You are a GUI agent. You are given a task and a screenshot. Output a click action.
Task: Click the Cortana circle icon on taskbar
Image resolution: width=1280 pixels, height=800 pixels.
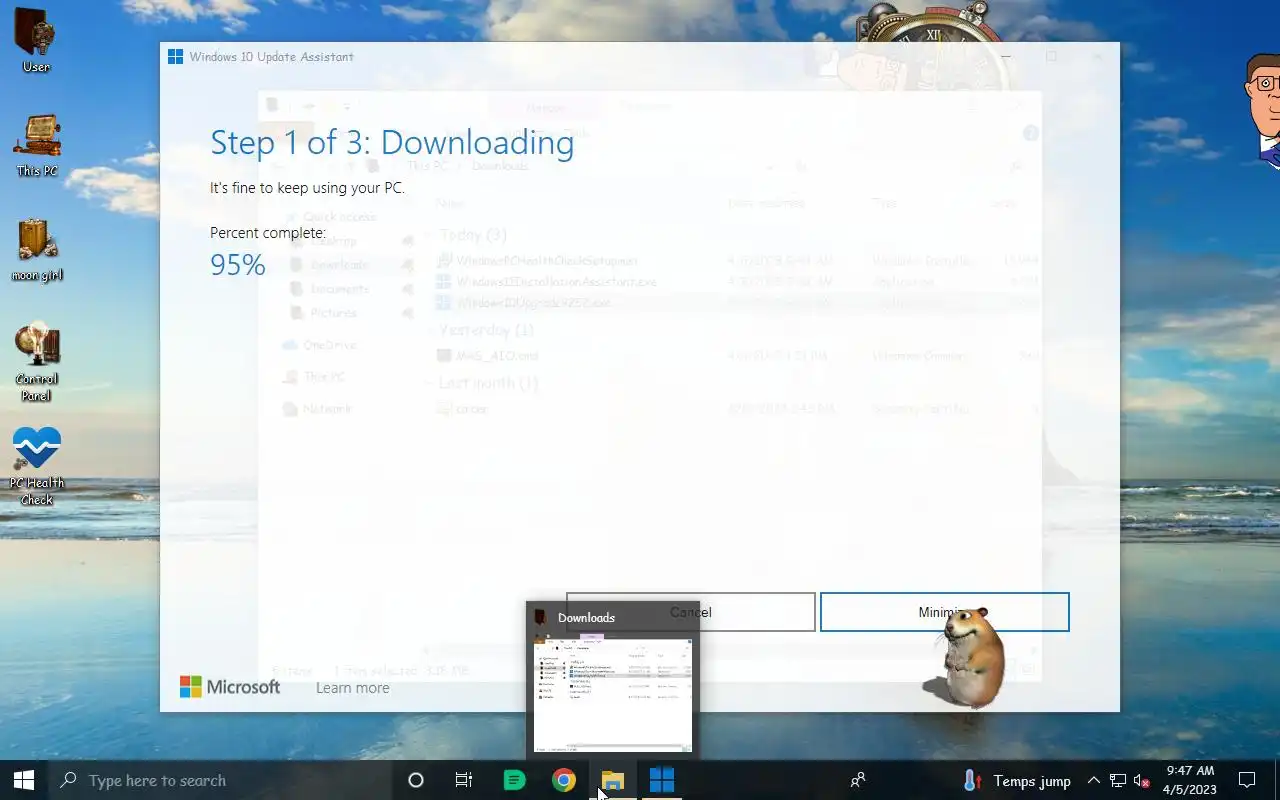click(x=416, y=780)
